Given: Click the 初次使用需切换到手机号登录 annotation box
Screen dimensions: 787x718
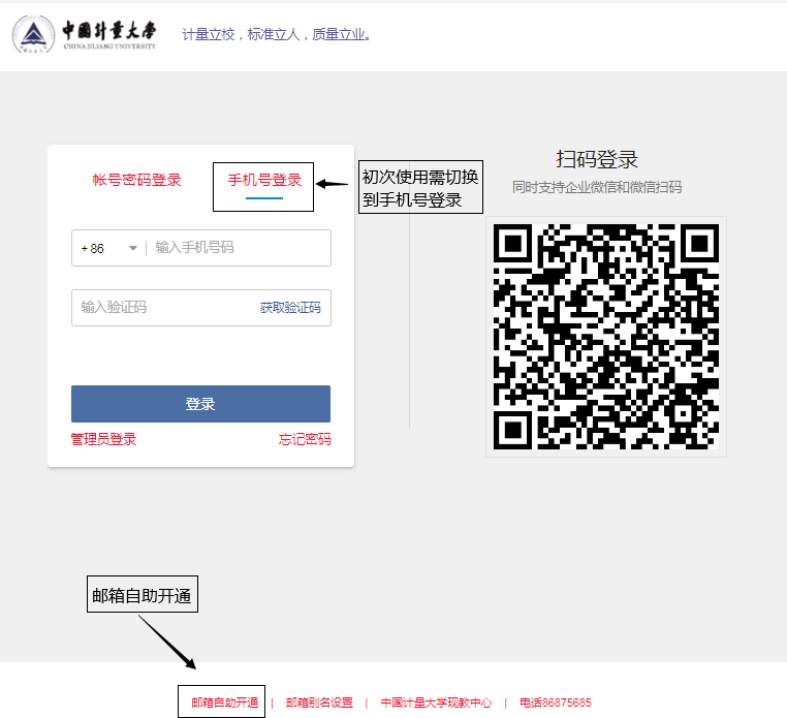Looking at the screenshot, I should click(420, 188).
